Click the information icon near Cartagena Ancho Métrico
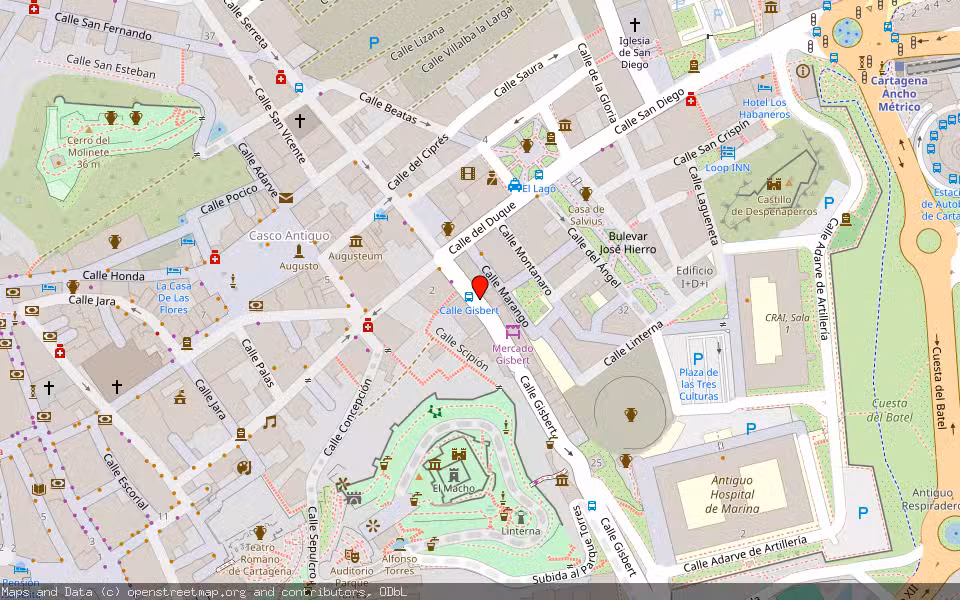This screenshot has width=960, height=600. 803,72
